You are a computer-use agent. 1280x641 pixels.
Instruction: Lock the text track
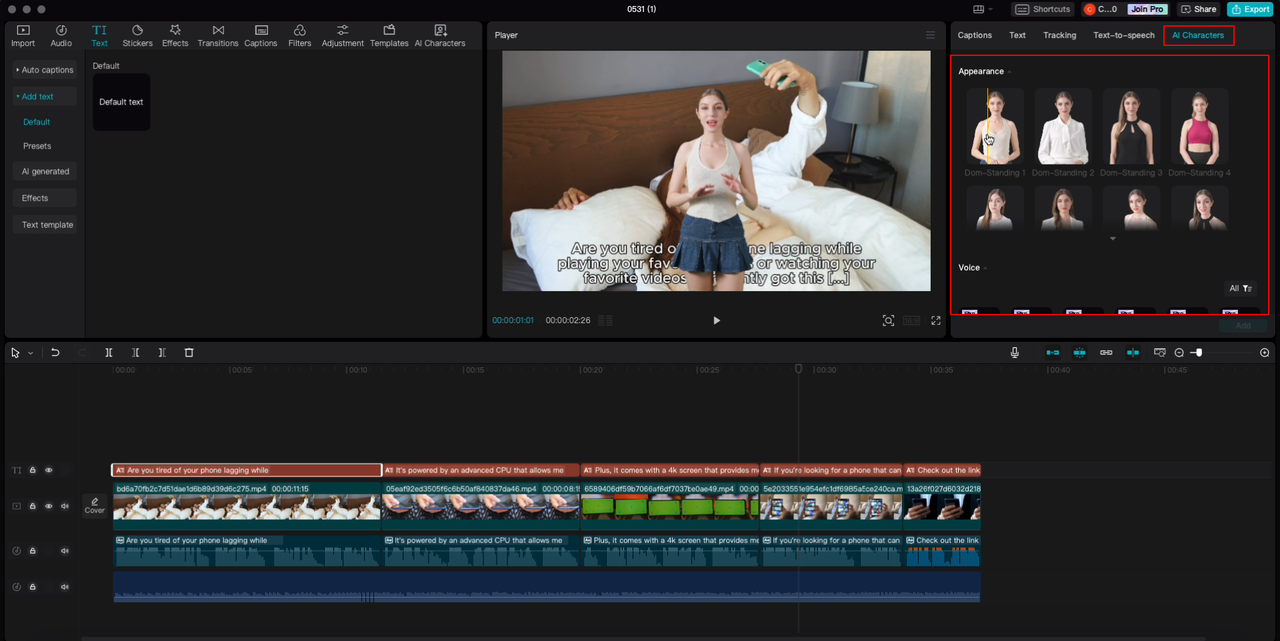32,470
